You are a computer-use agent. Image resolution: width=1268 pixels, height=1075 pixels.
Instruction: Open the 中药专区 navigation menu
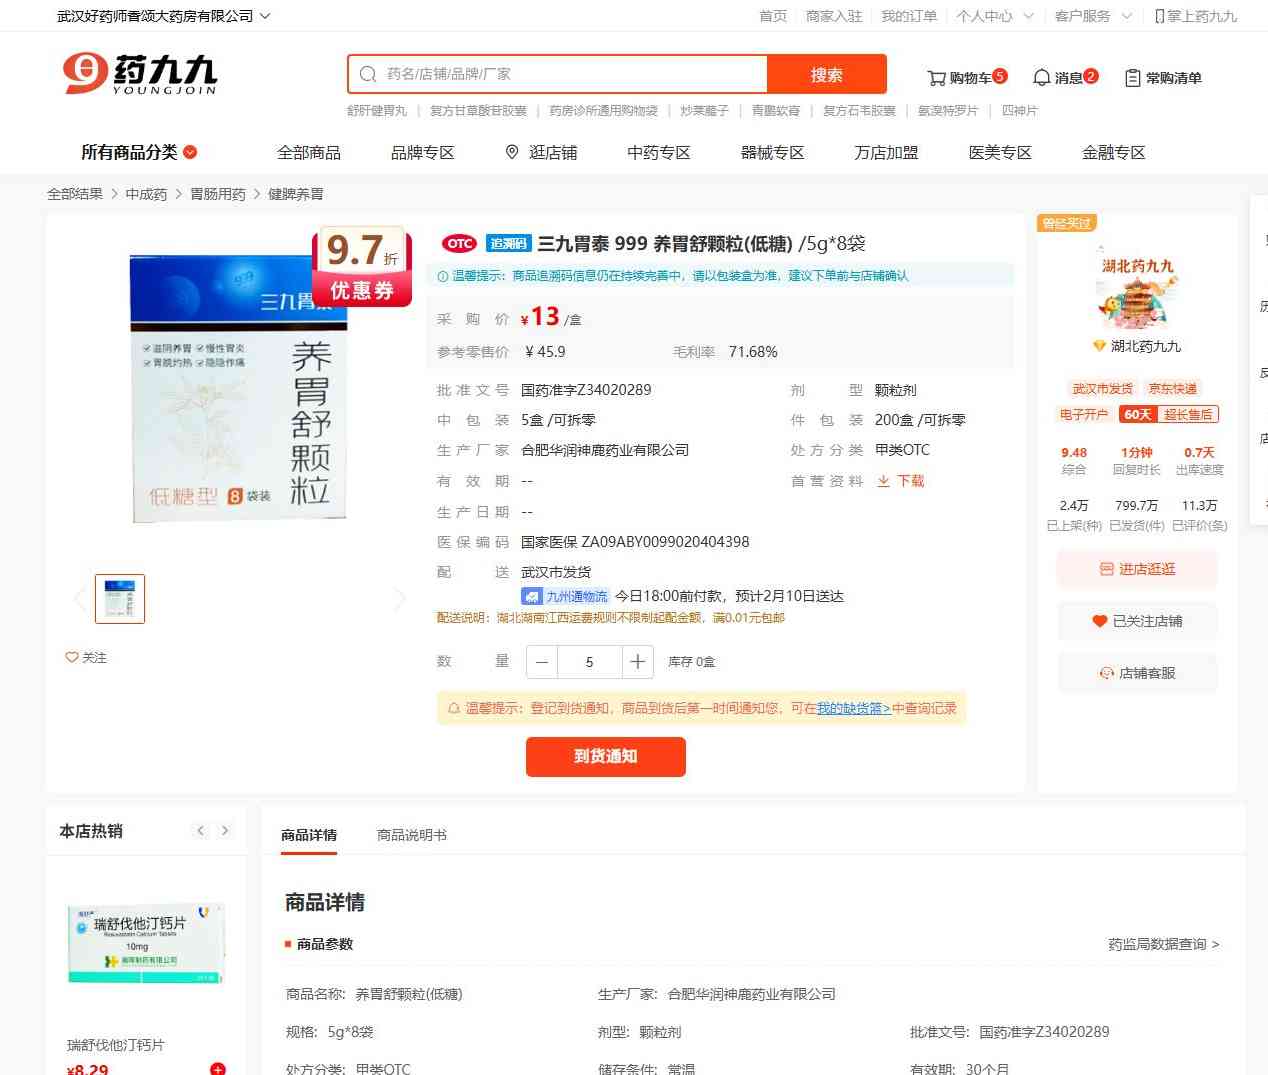[658, 152]
